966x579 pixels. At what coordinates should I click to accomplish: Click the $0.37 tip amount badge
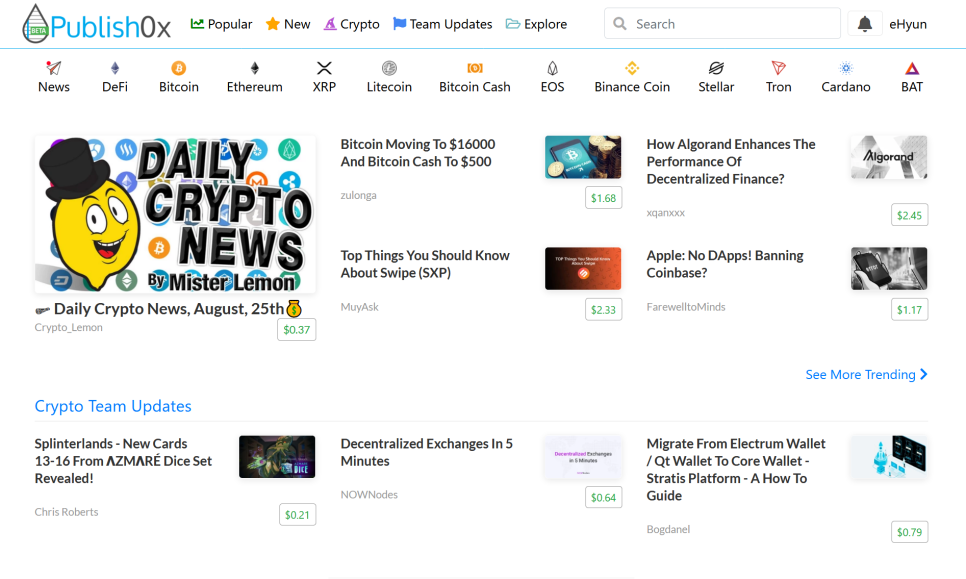(296, 330)
